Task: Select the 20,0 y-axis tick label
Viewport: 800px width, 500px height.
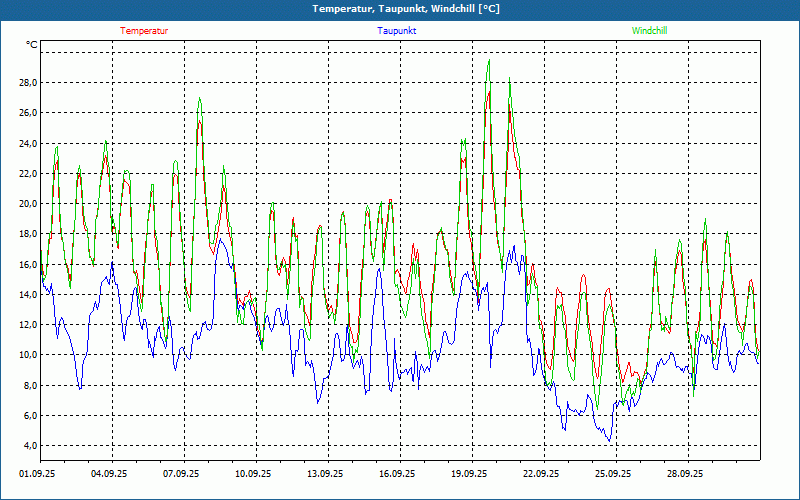Action: point(27,204)
